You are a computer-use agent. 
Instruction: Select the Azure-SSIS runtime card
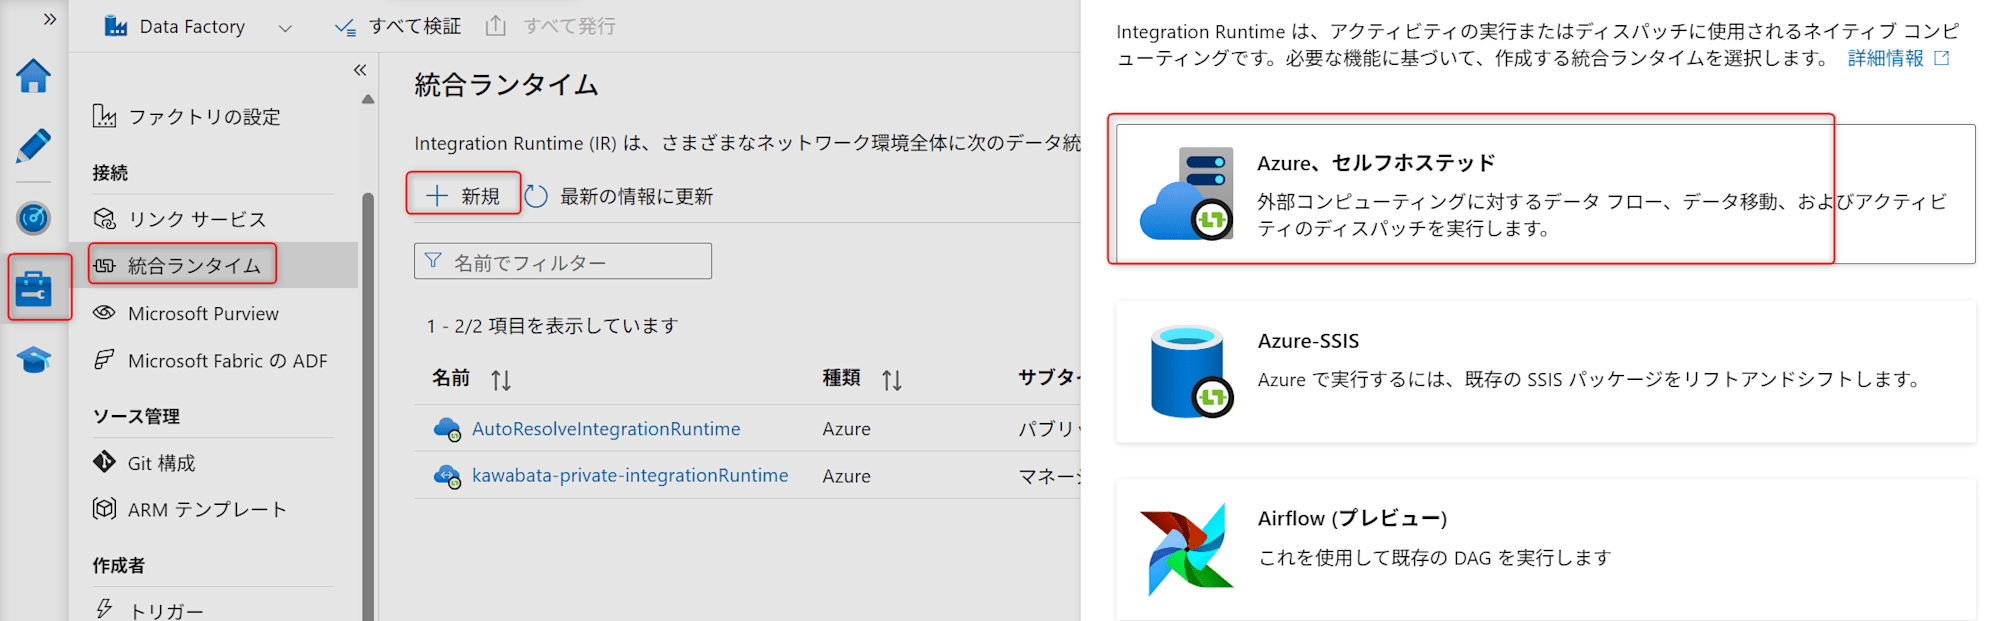[1546, 371]
